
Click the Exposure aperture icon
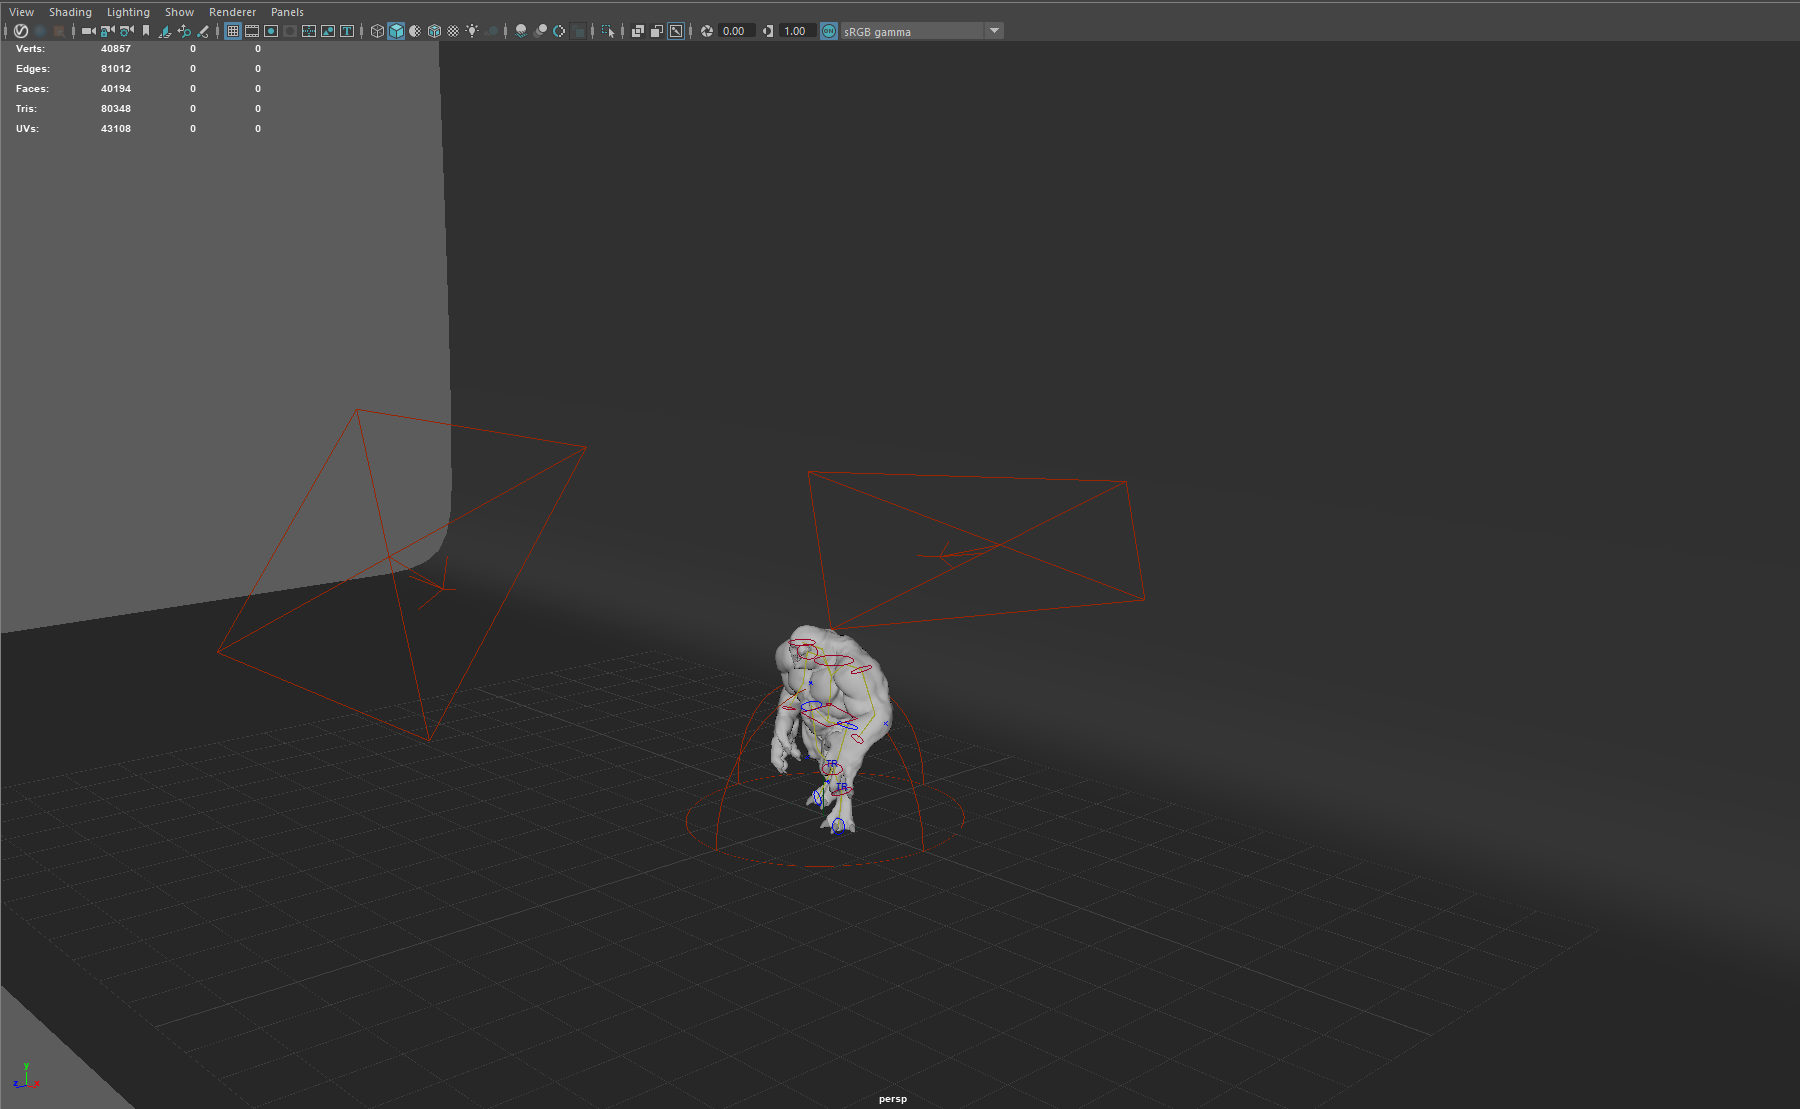tap(707, 31)
